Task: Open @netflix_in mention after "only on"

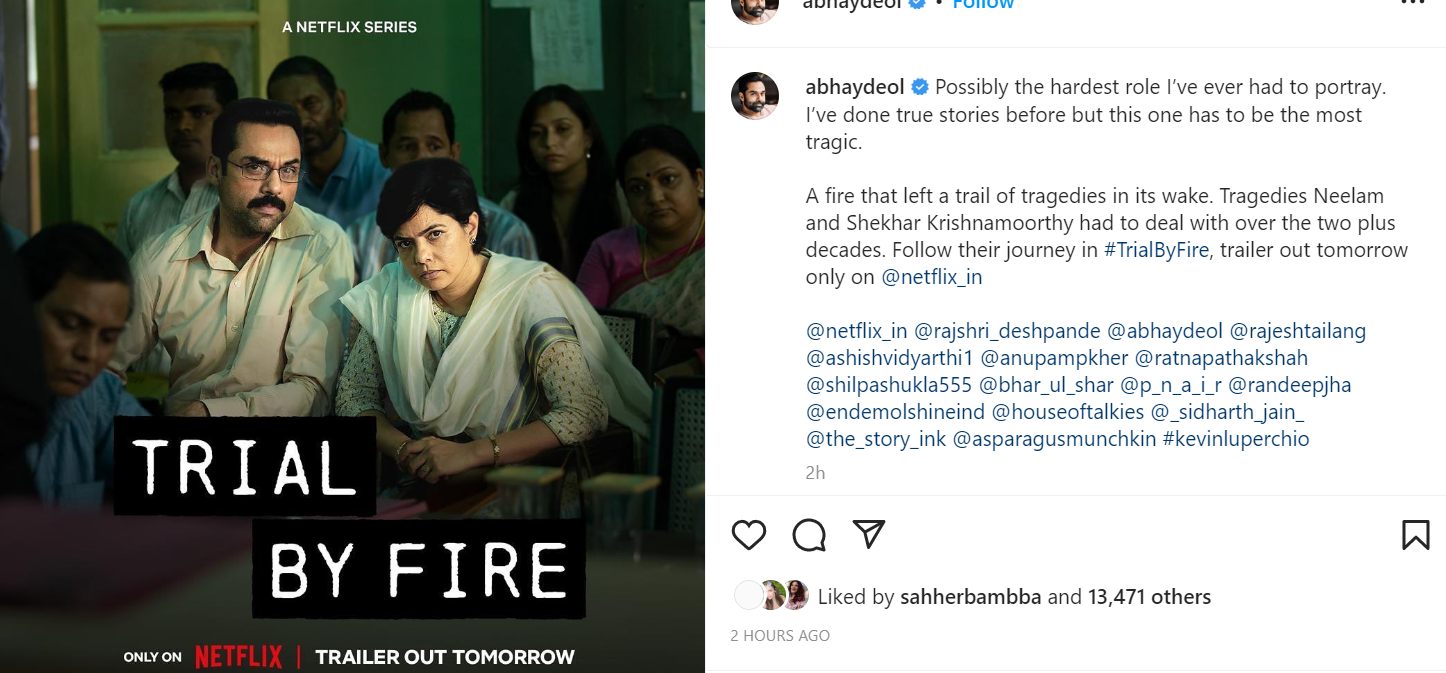Action: pos(932,277)
